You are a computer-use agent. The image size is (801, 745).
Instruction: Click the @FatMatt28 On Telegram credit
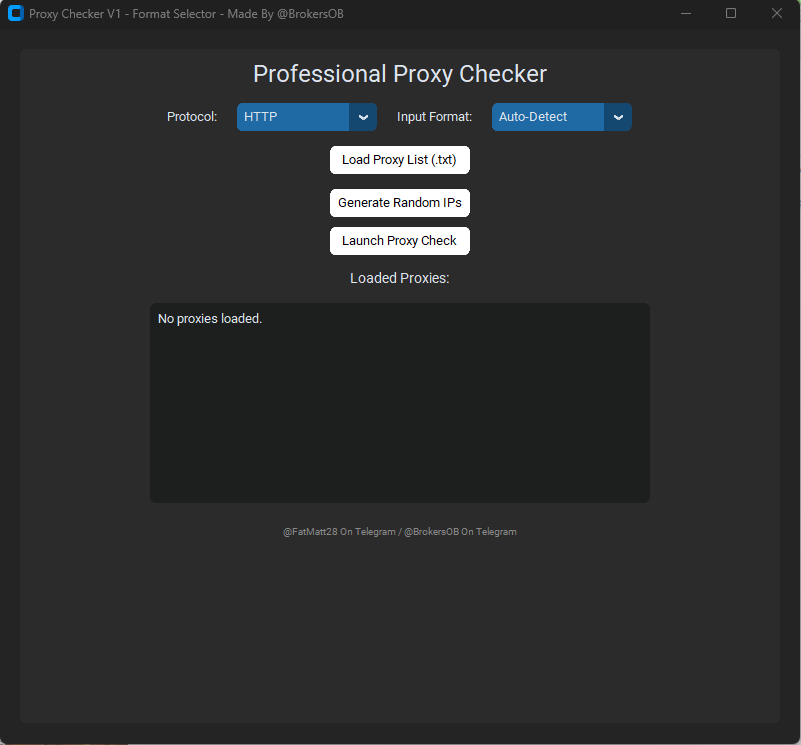[x=338, y=532]
